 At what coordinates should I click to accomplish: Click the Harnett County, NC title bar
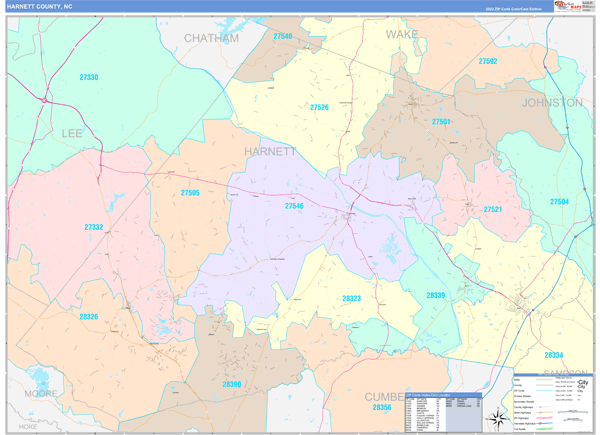click(279, 7)
